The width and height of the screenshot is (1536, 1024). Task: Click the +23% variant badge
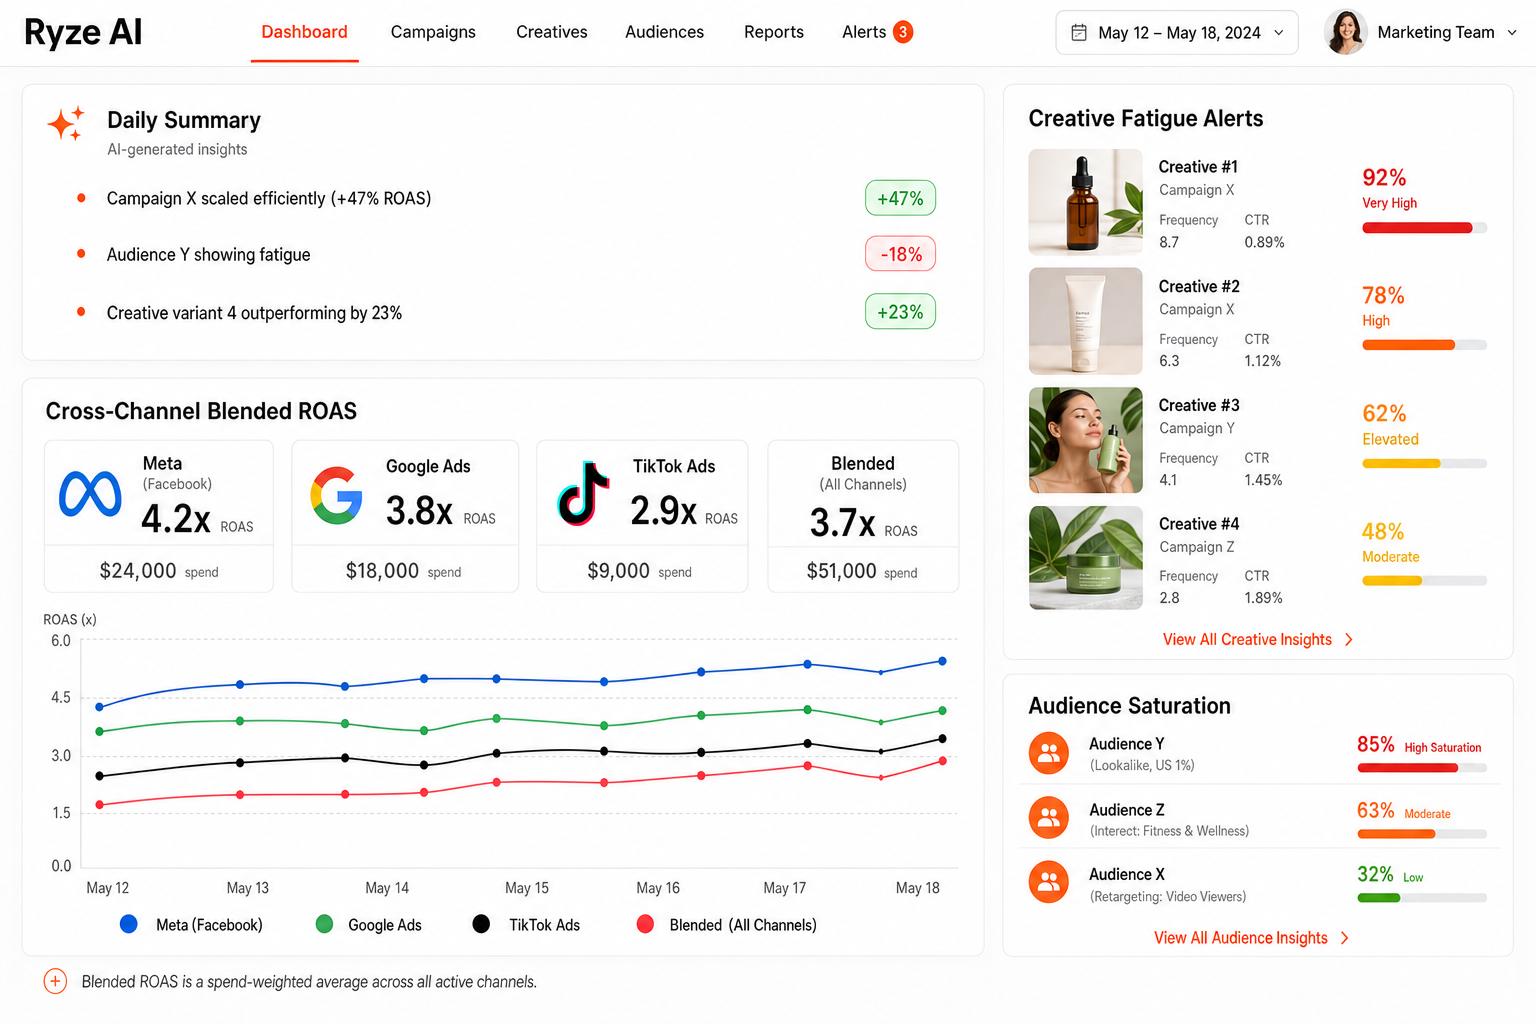tap(900, 312)
